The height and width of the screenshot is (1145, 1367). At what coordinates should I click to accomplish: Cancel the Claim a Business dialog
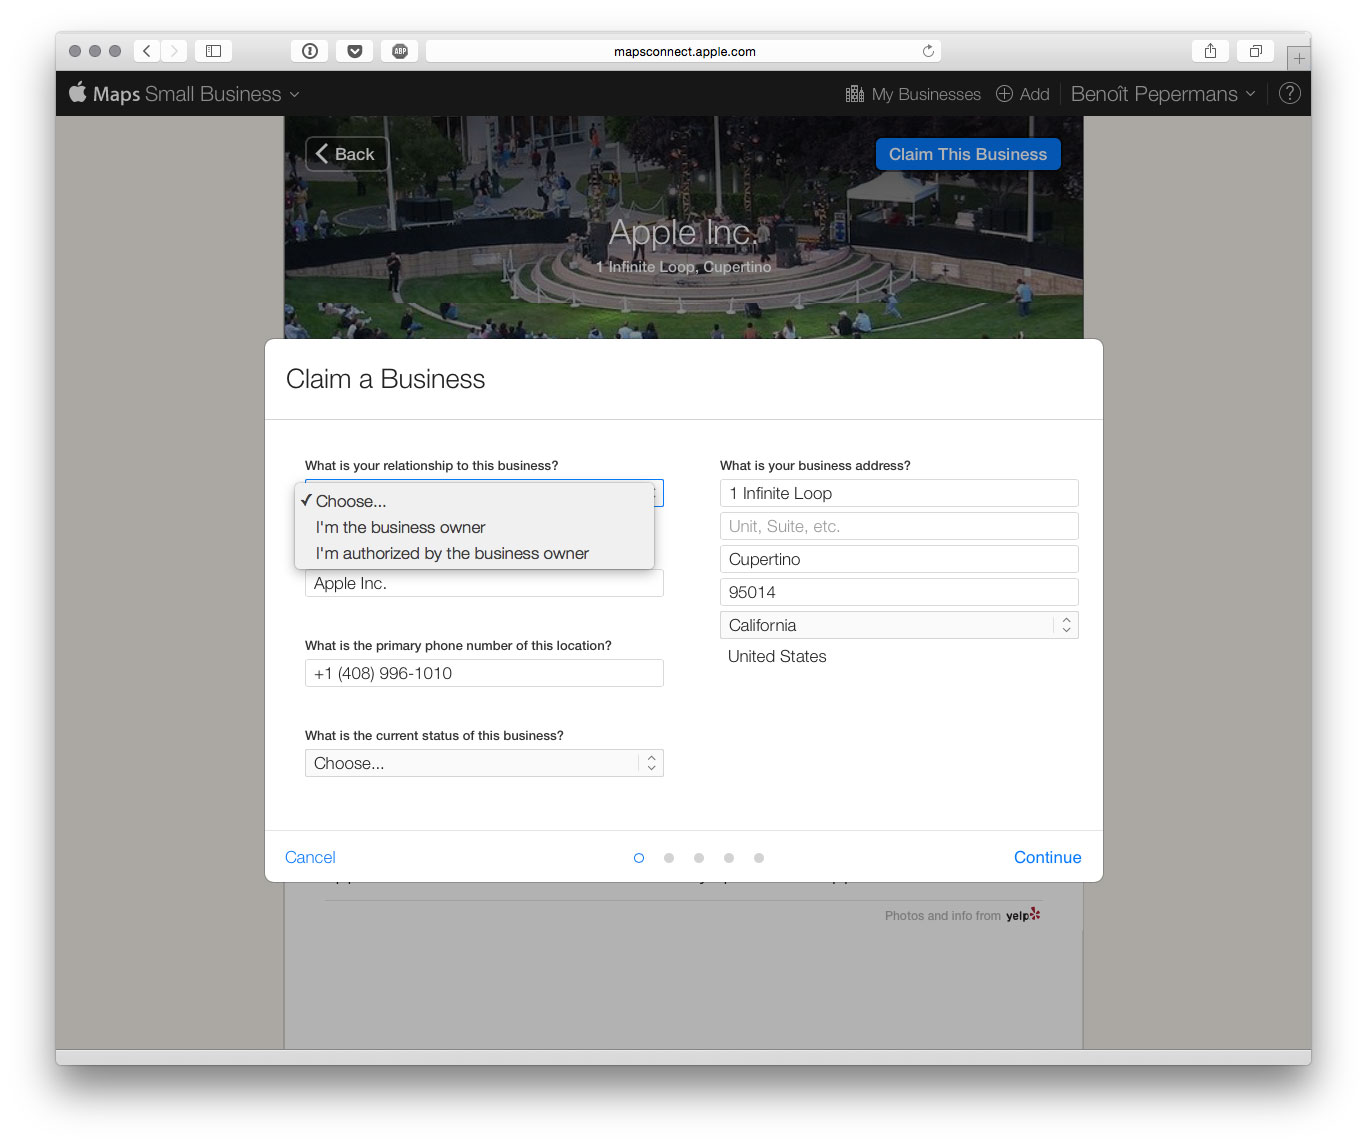coord(310,857)
